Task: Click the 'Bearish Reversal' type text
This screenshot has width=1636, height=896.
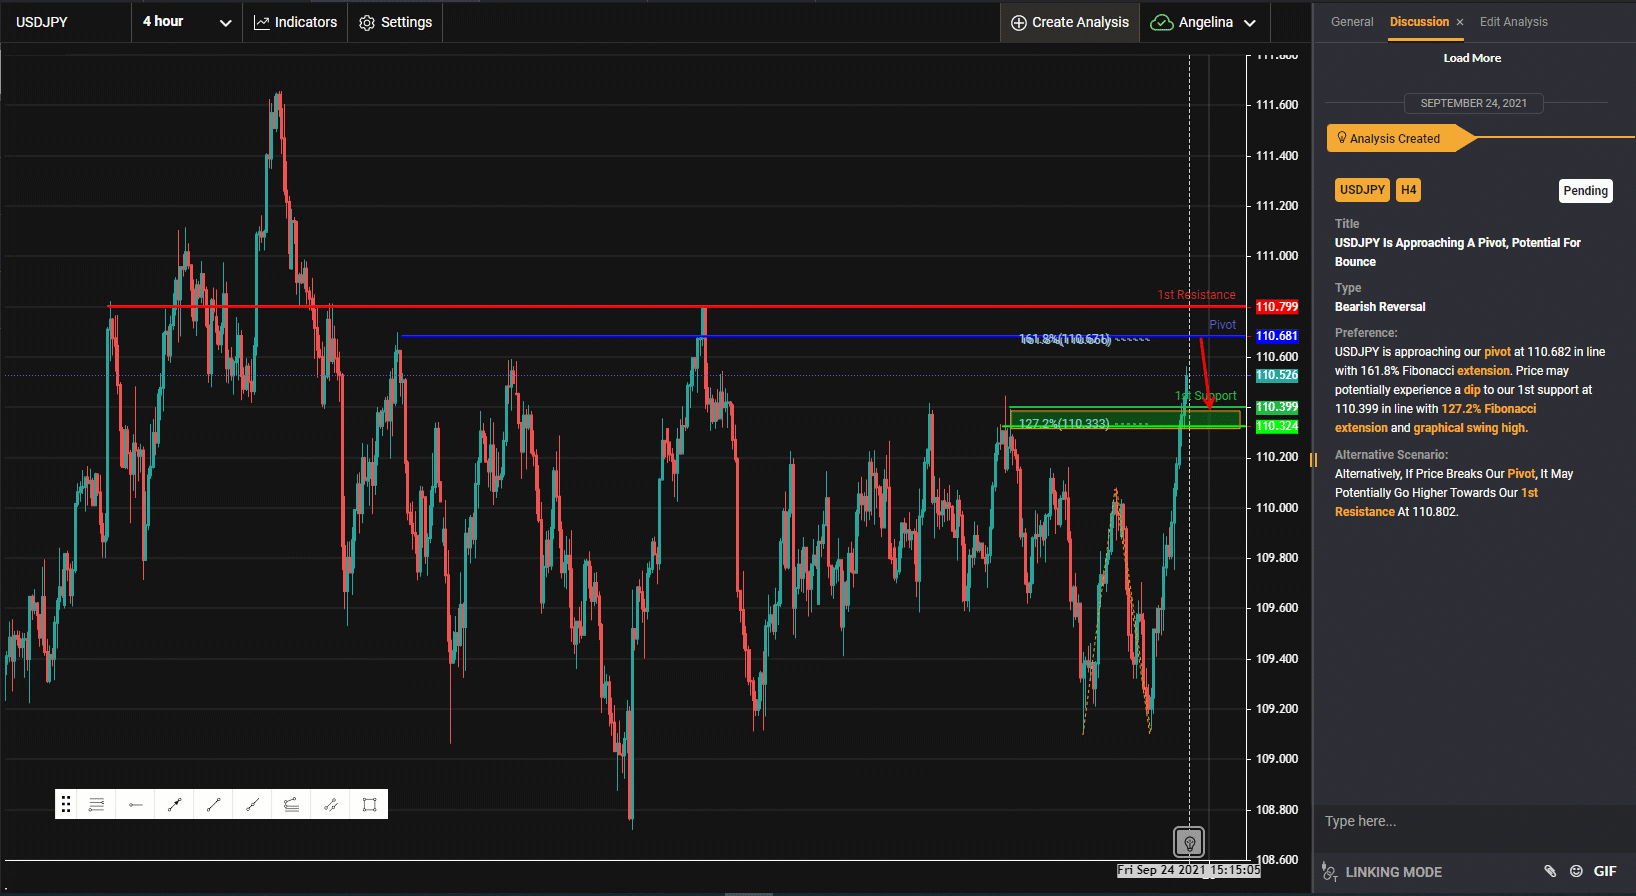Action: coord(1380,307)
